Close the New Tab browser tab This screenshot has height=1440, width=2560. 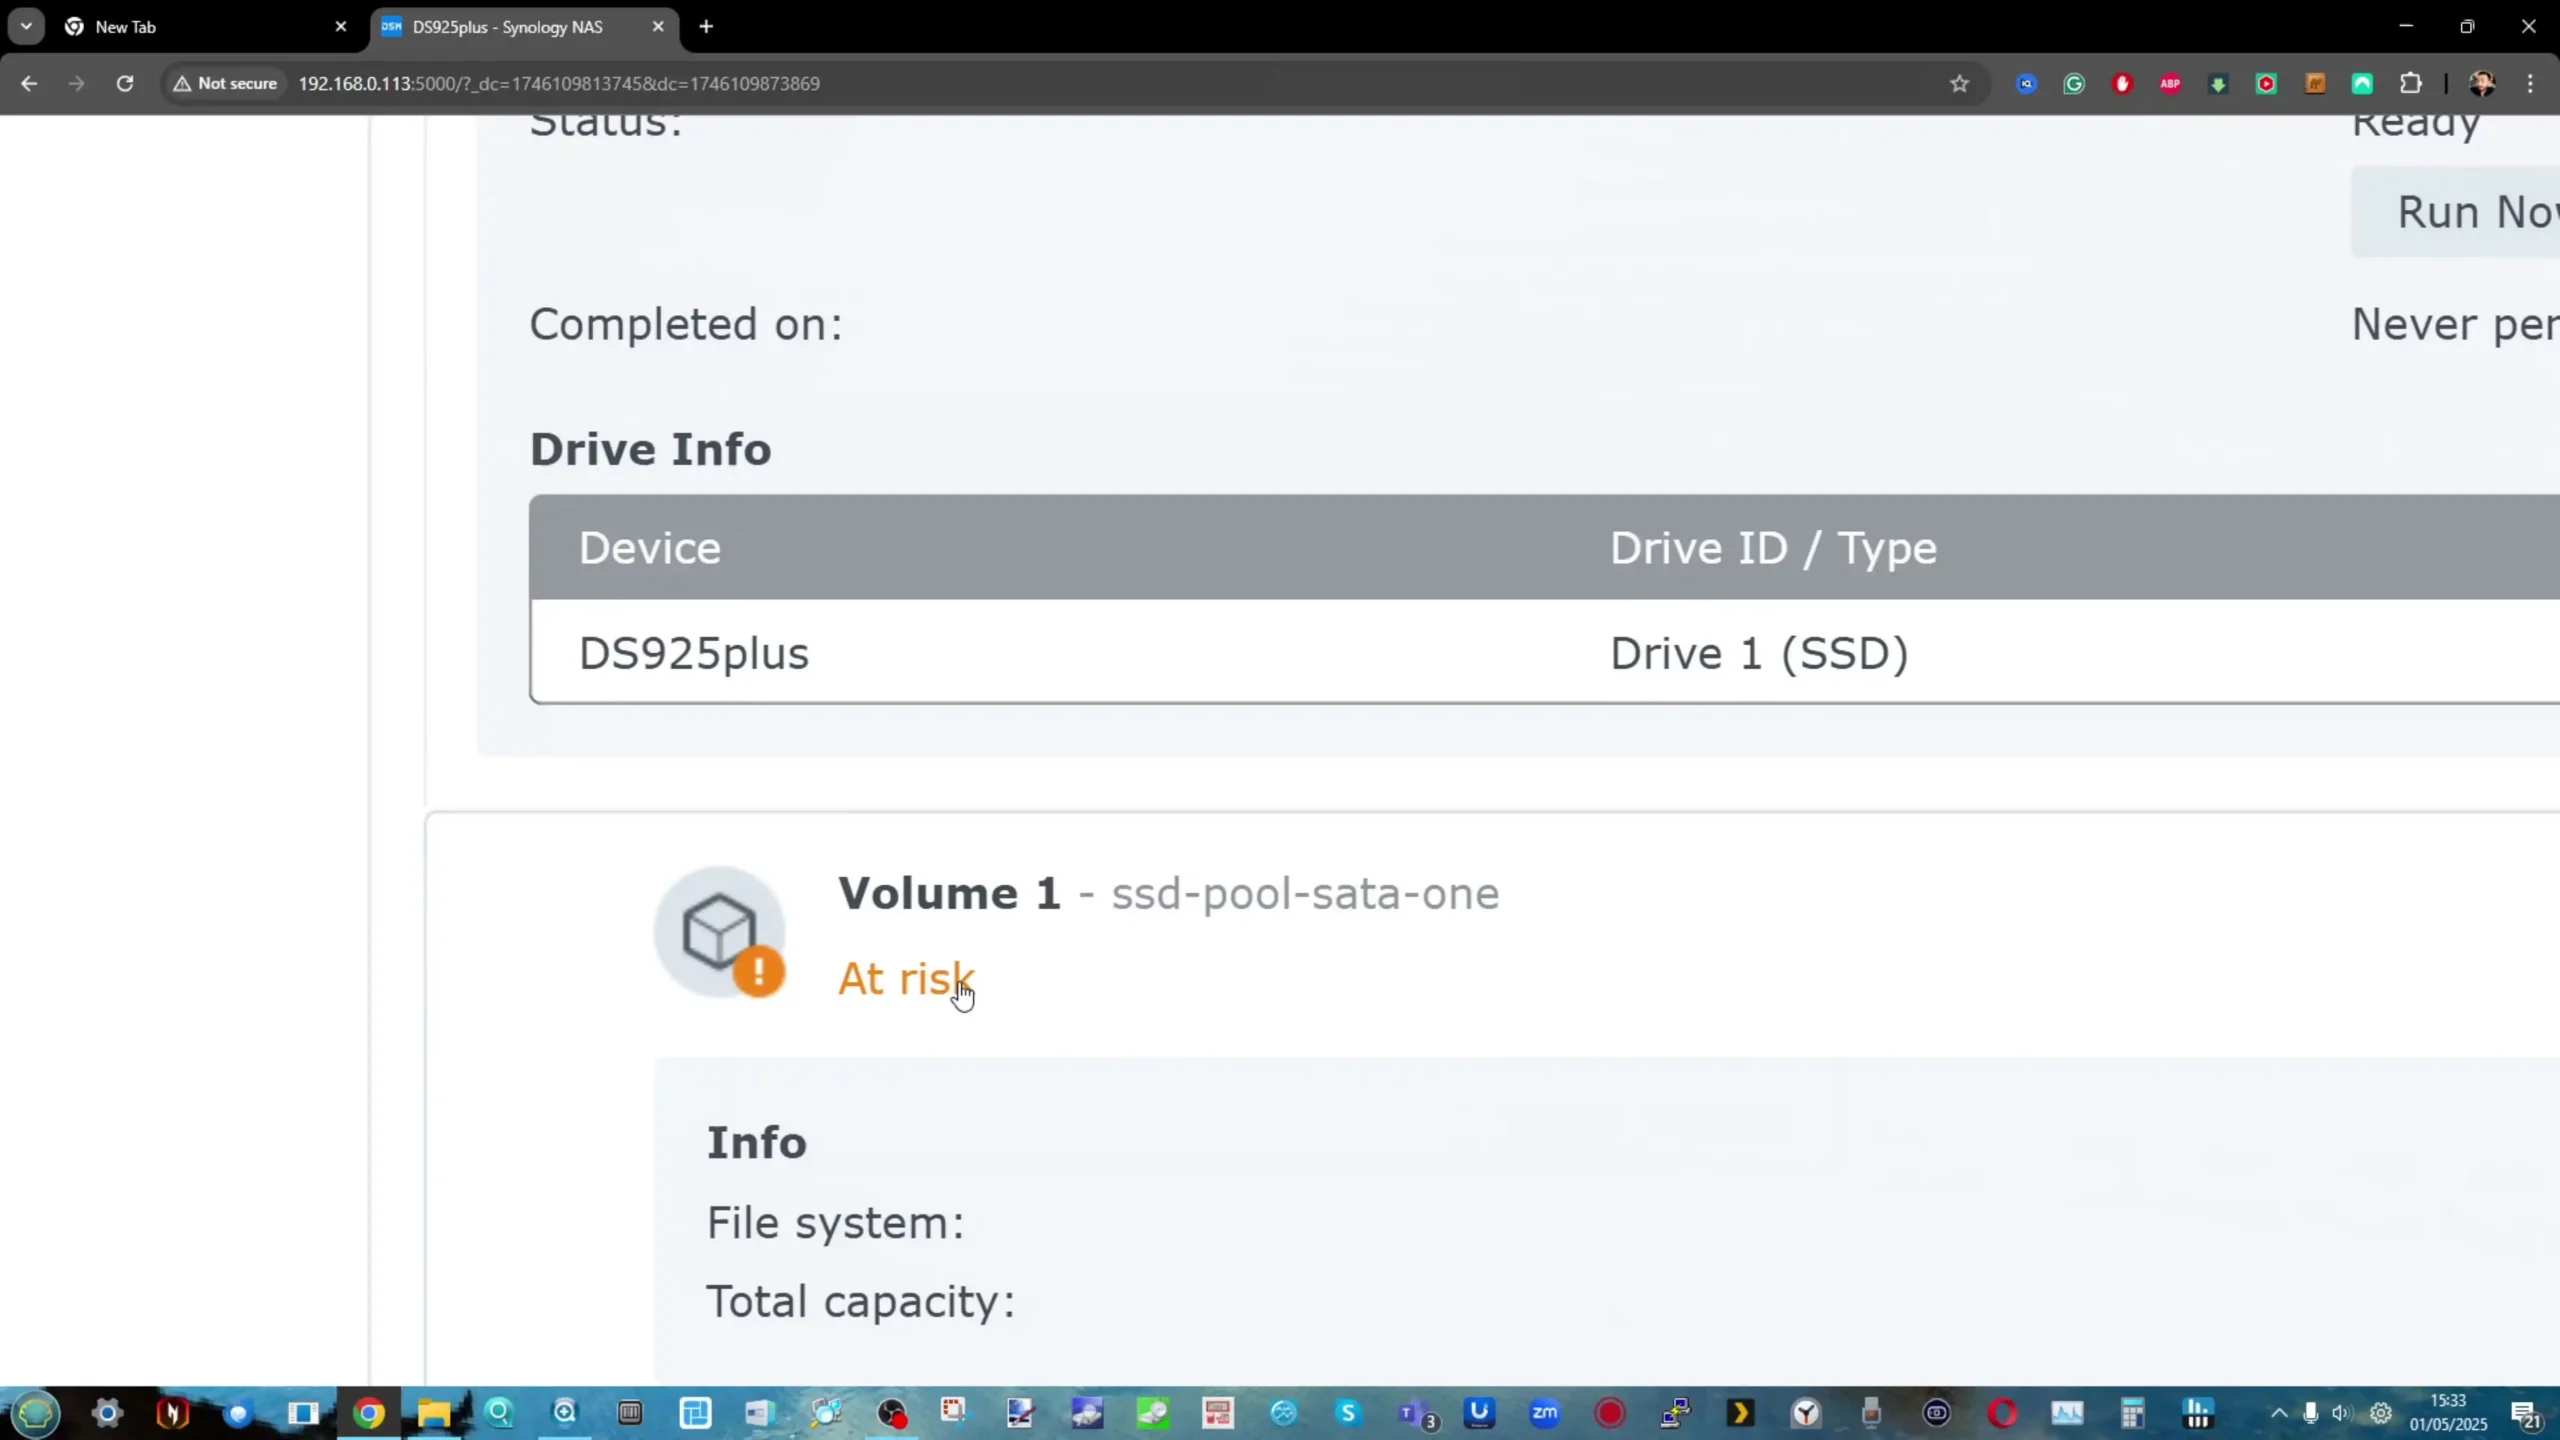tap(341, 27)
